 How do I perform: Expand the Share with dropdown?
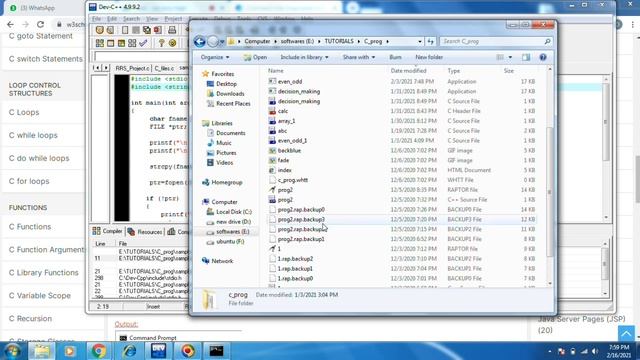(x=359, y=57)
